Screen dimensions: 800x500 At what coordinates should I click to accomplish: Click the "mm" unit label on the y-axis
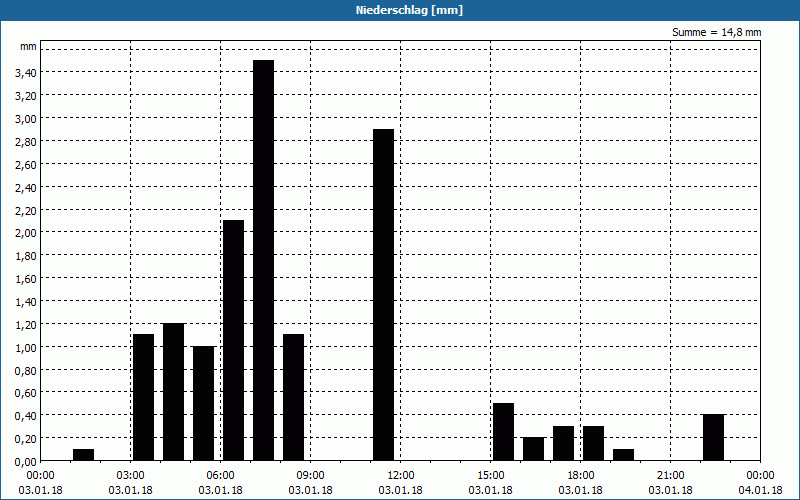[28, 46]
